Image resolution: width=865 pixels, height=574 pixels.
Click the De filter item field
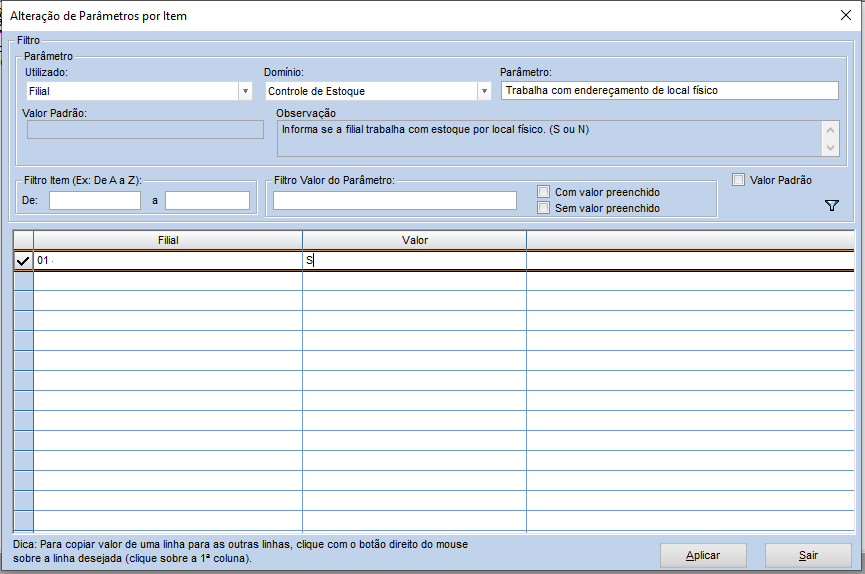[x=95, y=200]
